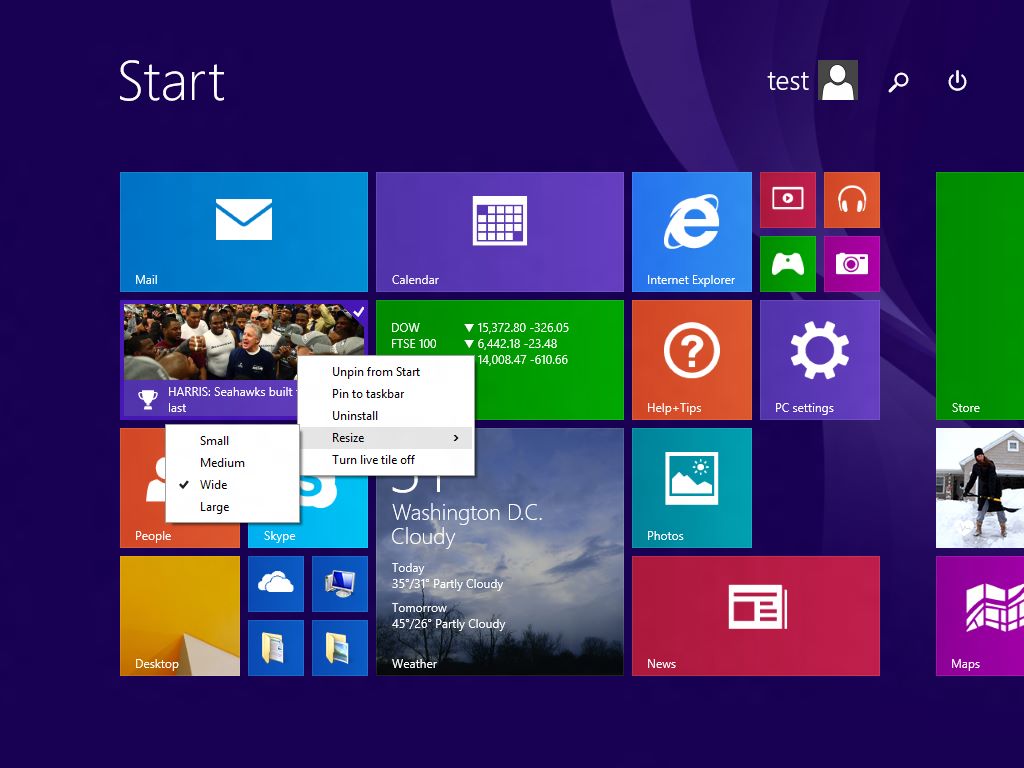Click the search magnifier icon
Image resolution: width=1024 pixels, height=768 pixels.
click(x=898, y=82)
